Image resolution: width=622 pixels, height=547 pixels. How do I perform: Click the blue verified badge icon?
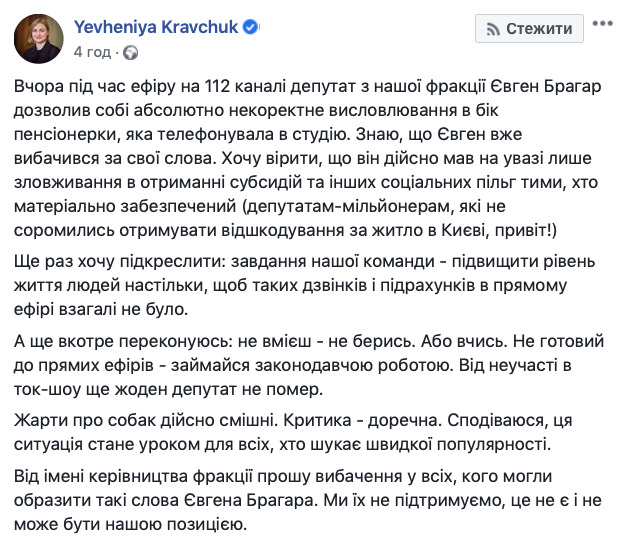(x=250, y=27)
